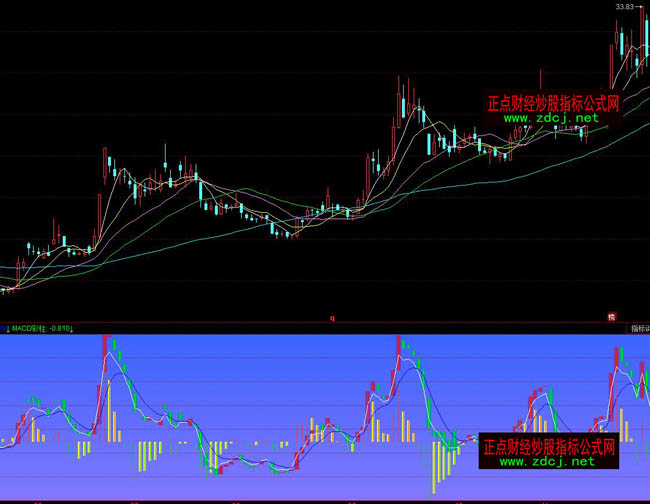Click the red marker icon above the indicator panel
The height and width of the screenshot is (504, 650).
click(611, 317)
